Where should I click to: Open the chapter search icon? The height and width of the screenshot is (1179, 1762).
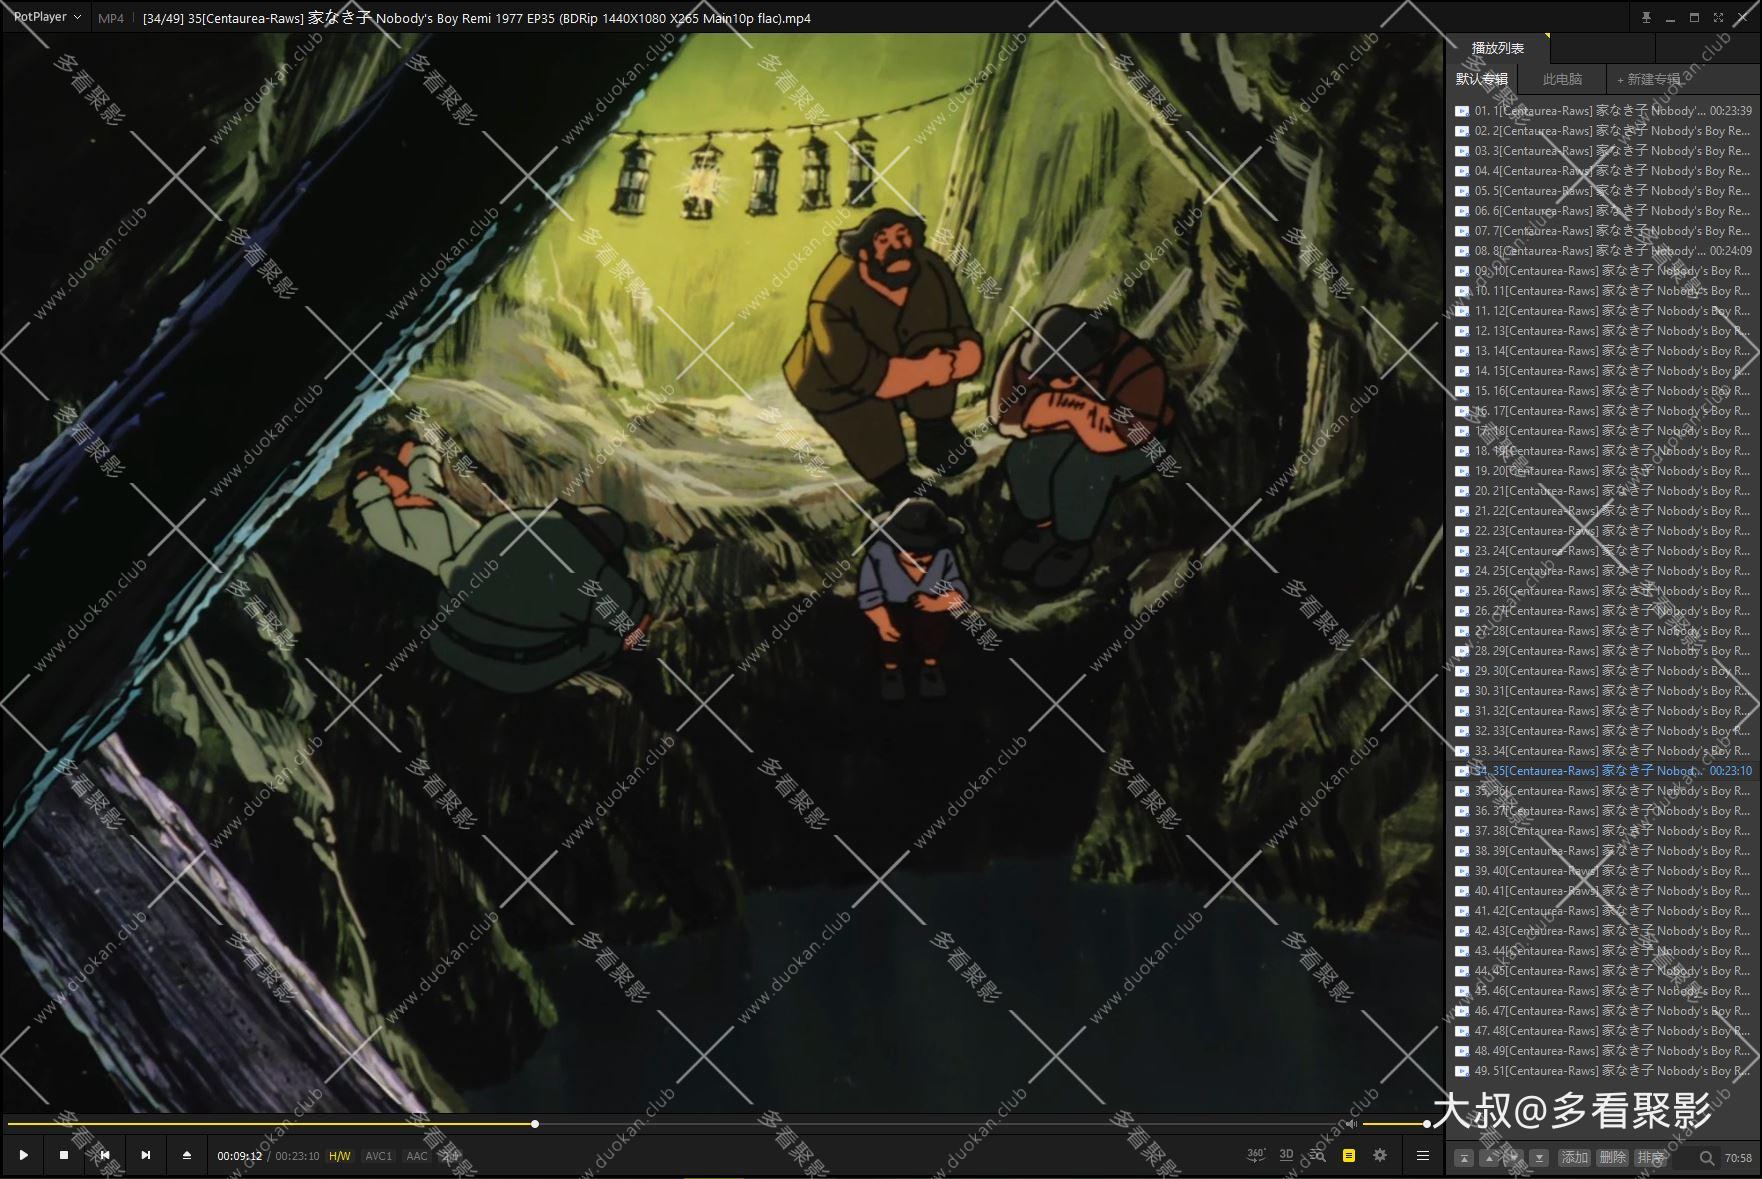click(1318, 1155)
